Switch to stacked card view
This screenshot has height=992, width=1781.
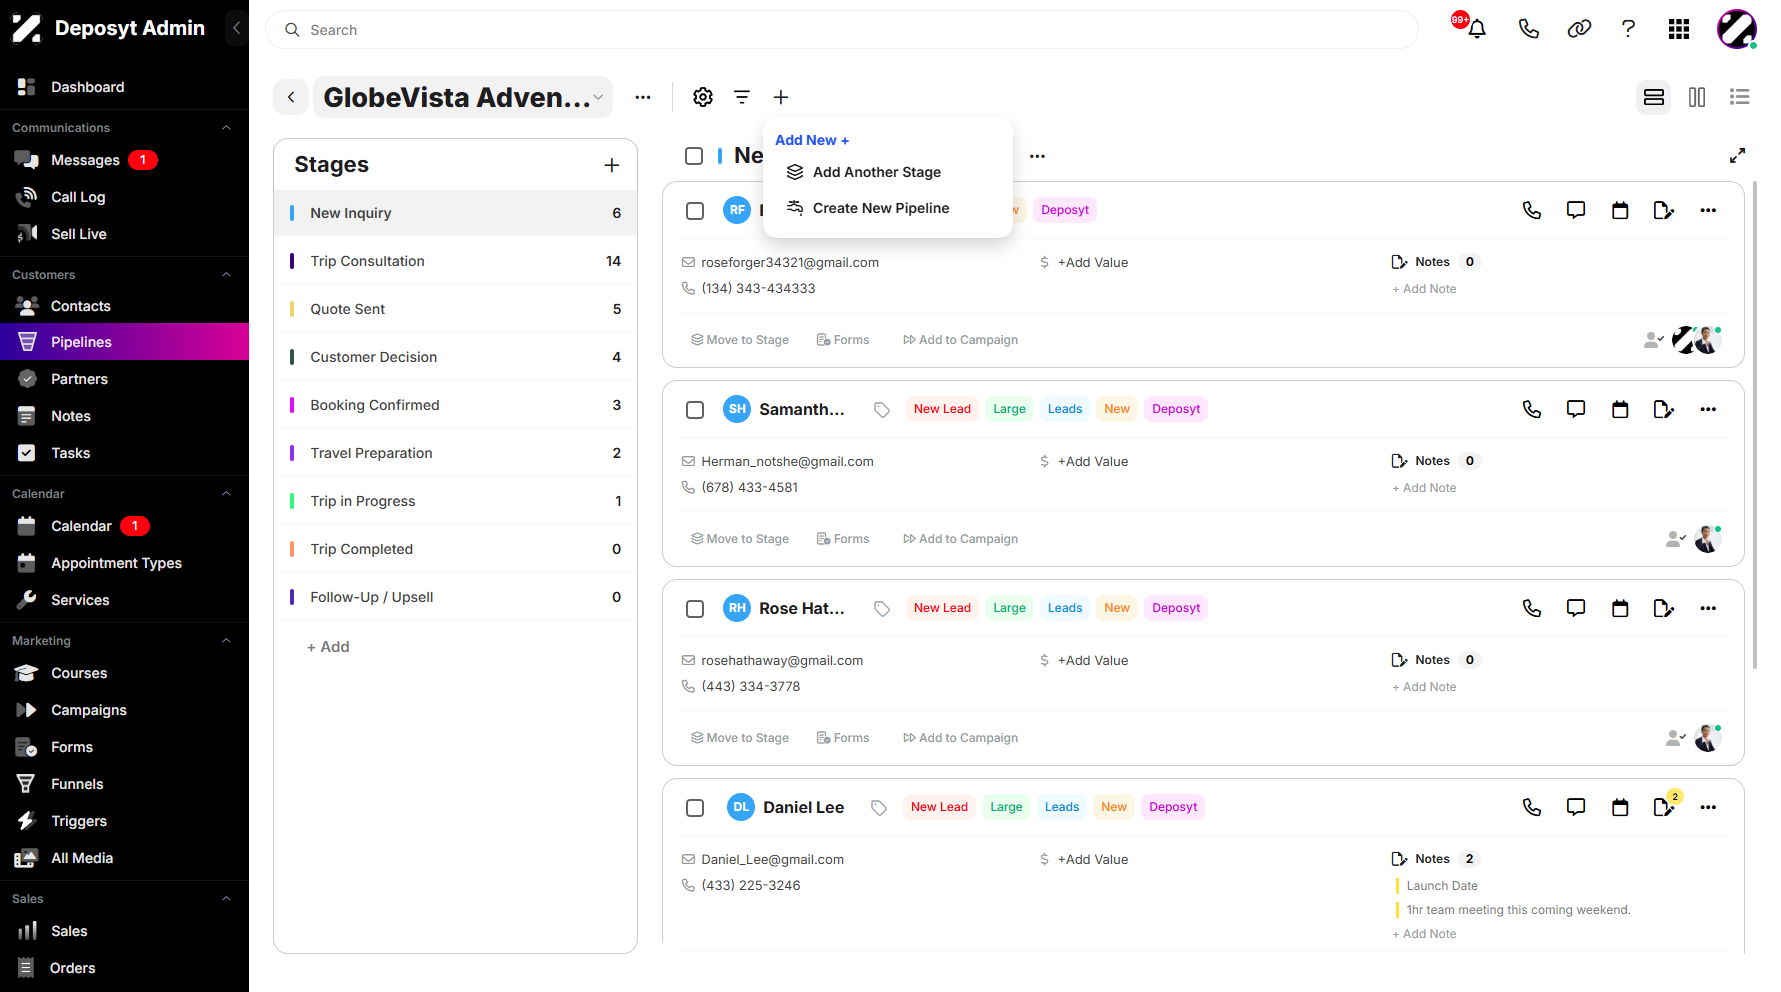(x=1654, y=97)
